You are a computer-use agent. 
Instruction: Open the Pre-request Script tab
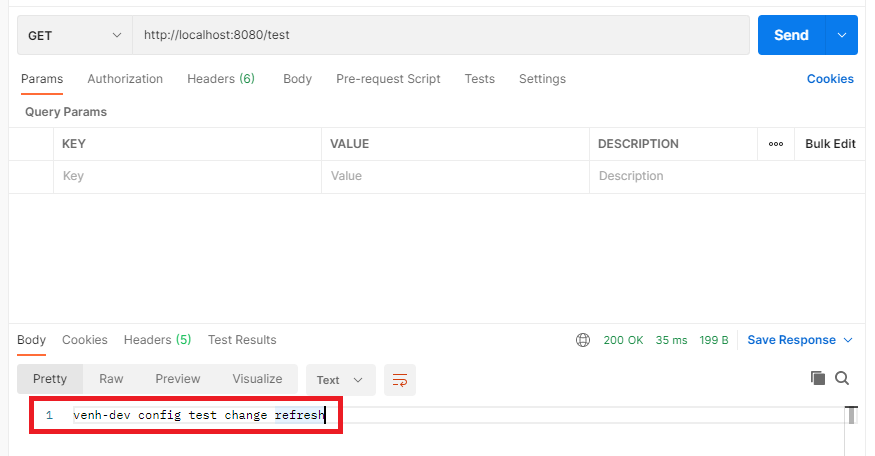coord(388,79)
